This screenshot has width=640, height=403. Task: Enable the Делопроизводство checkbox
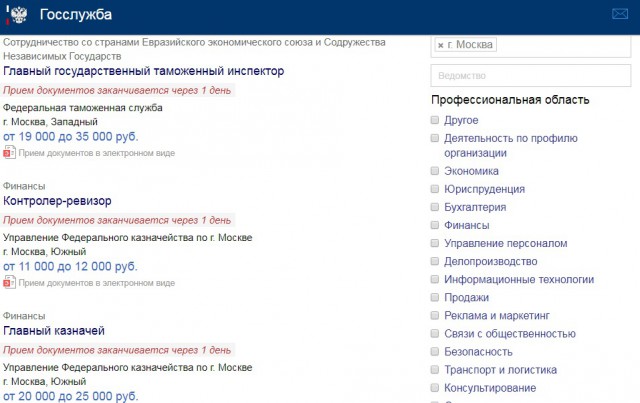point(435,261)
